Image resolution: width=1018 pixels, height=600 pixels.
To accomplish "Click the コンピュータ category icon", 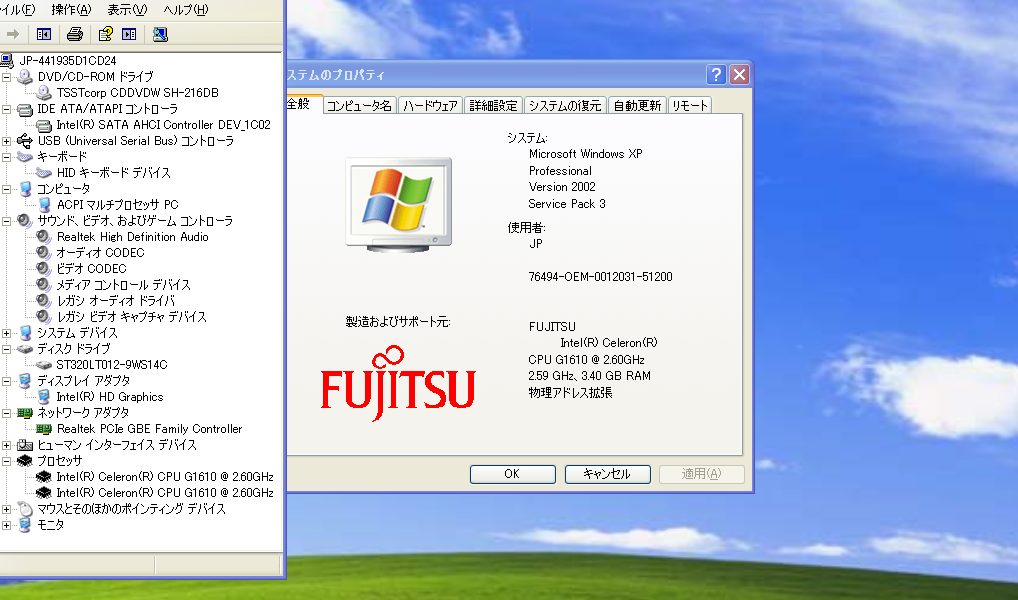I will coord(25,189).
